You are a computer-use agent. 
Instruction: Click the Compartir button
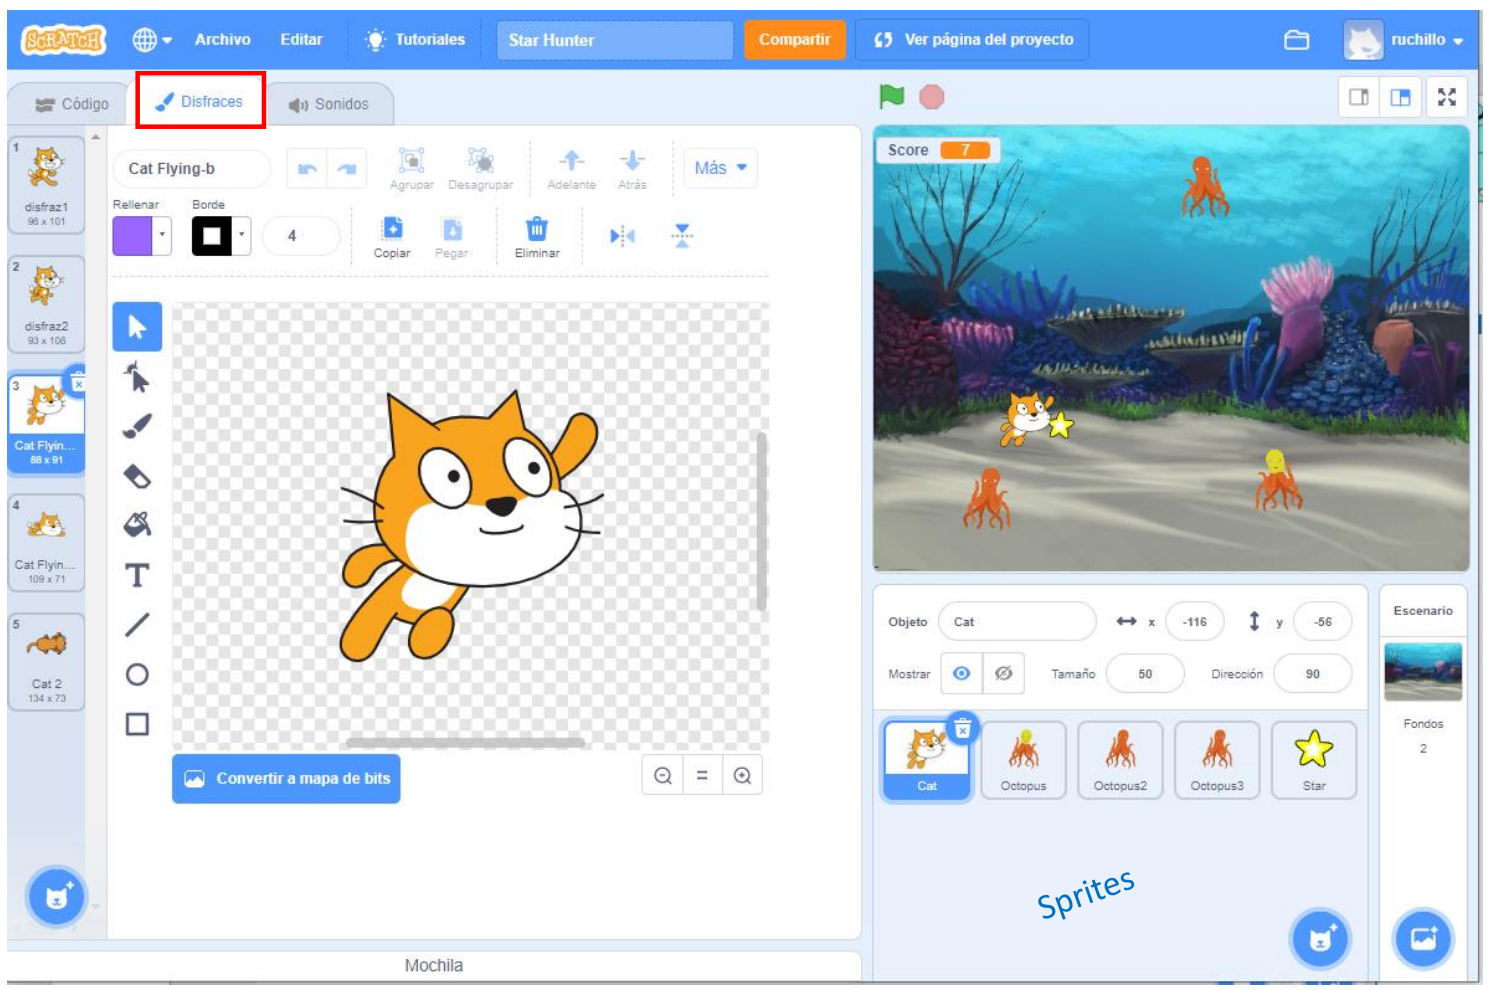(794, 40)
